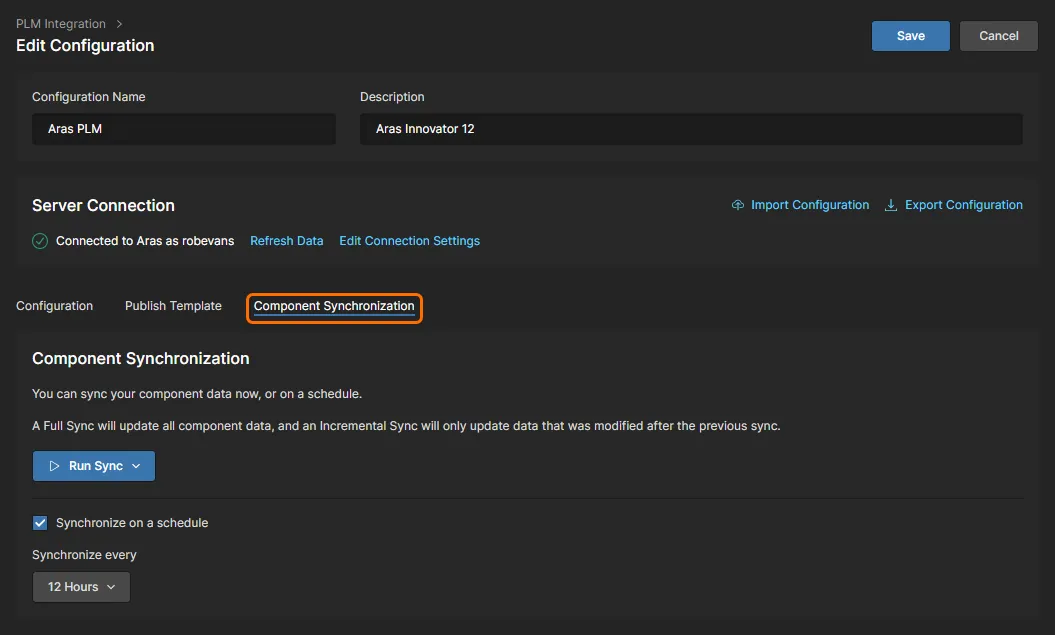Expand the Run Sync dropdown arrow

click(137, 466)
